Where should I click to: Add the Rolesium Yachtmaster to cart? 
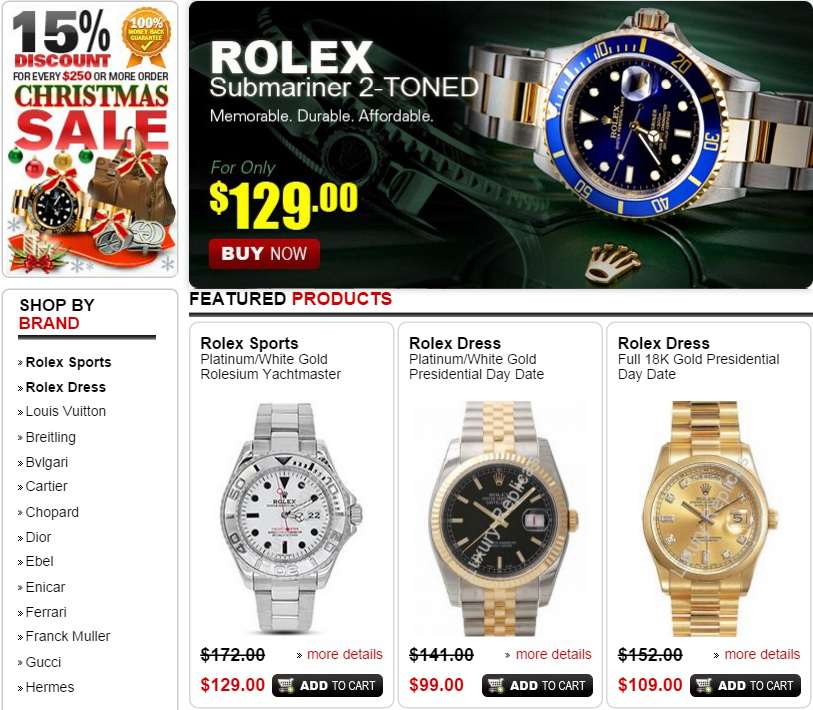pos(327,685)
